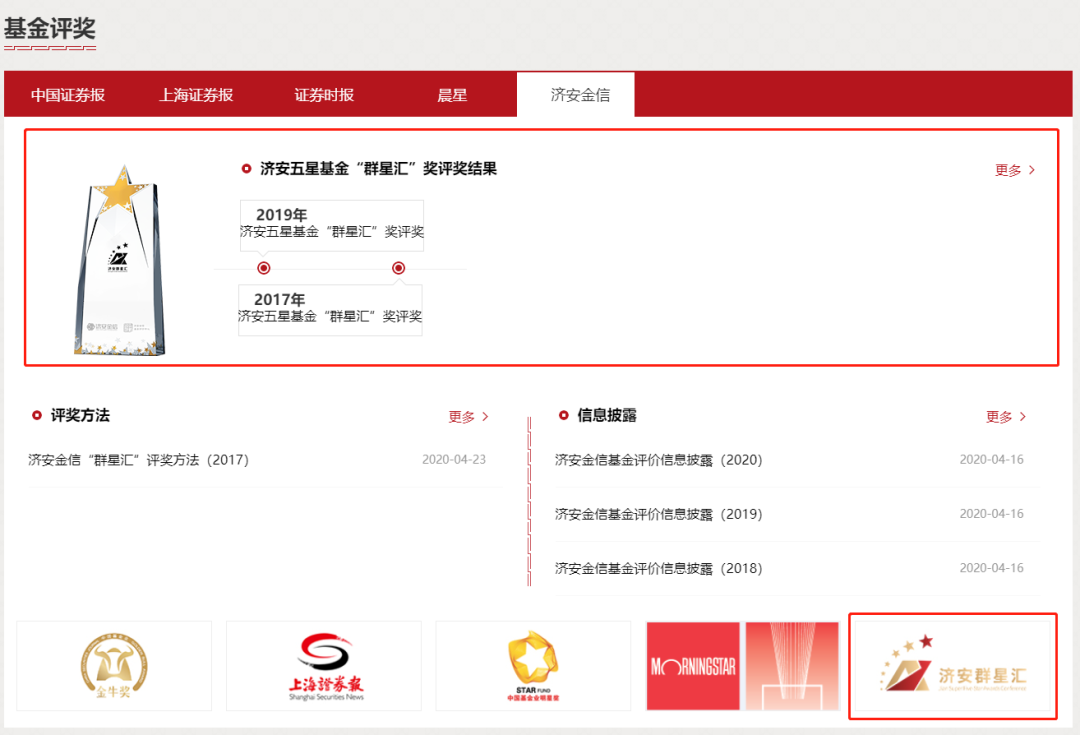
Task: Click the crystal star trophy image
Action: pos(121,260)
